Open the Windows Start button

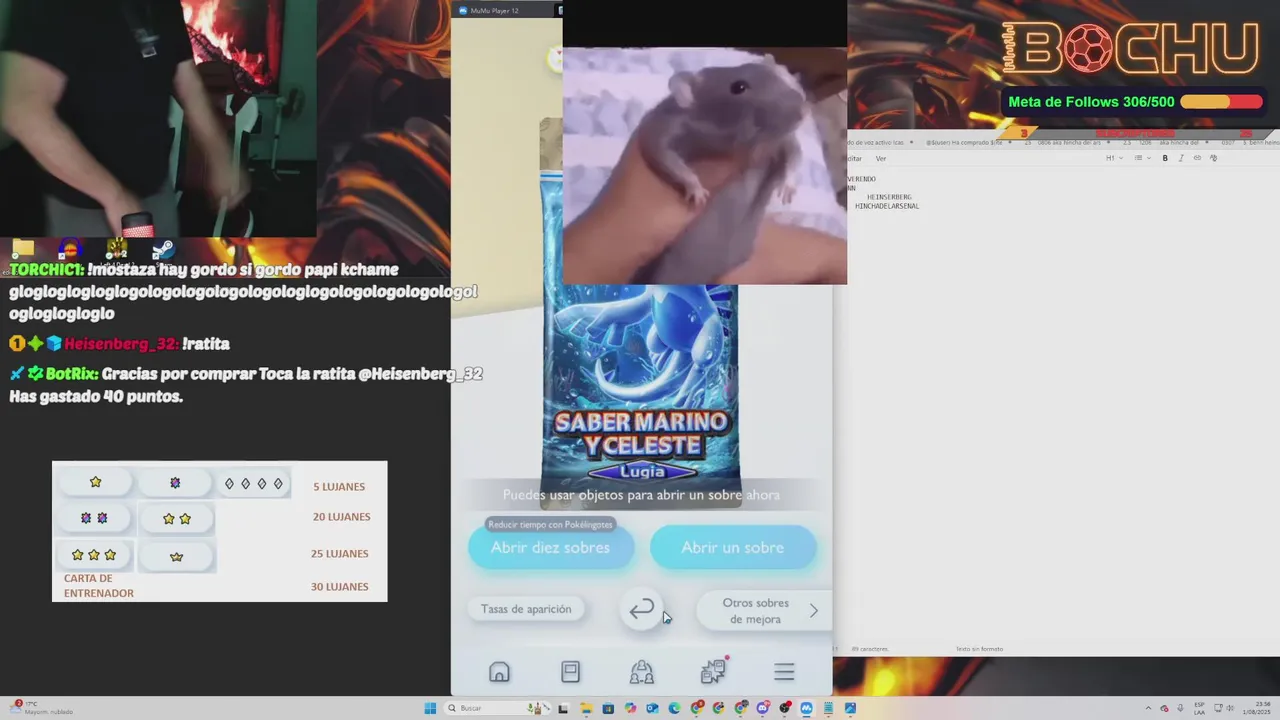430,708
